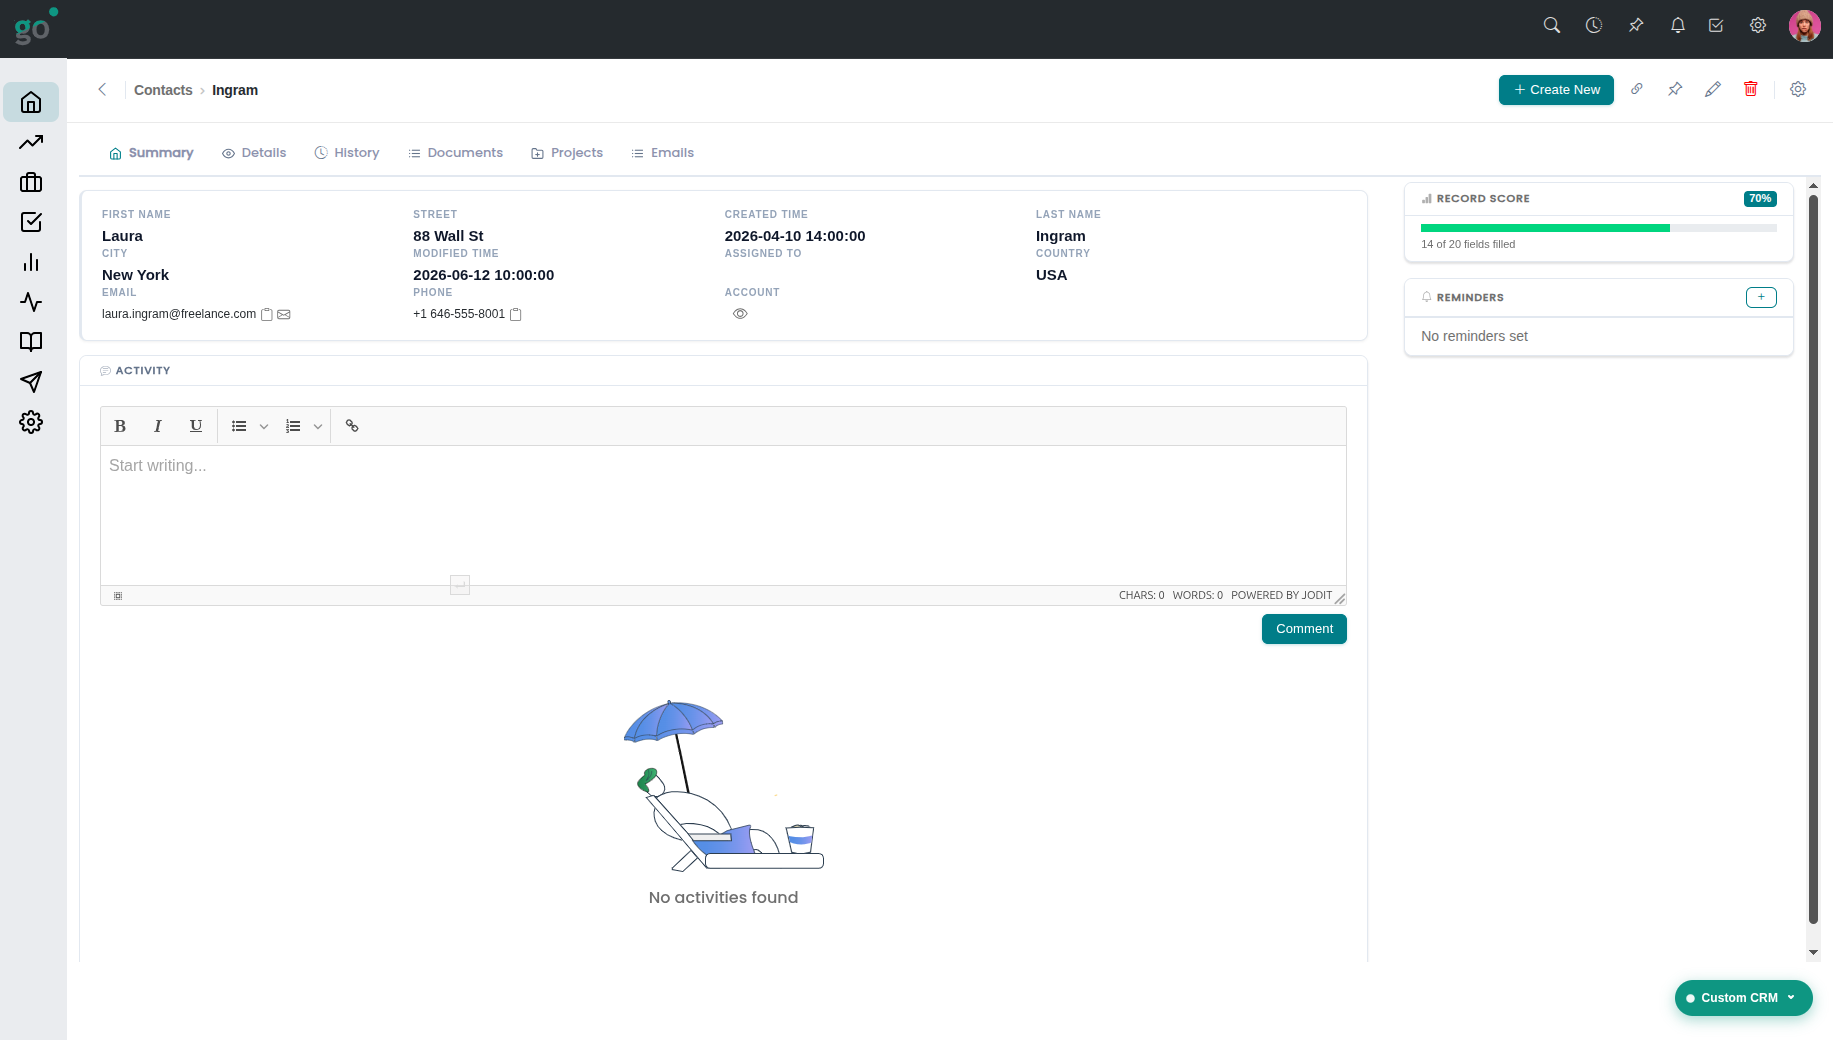
Task: Open the notifications bell
Action: tap(1678, 25)
